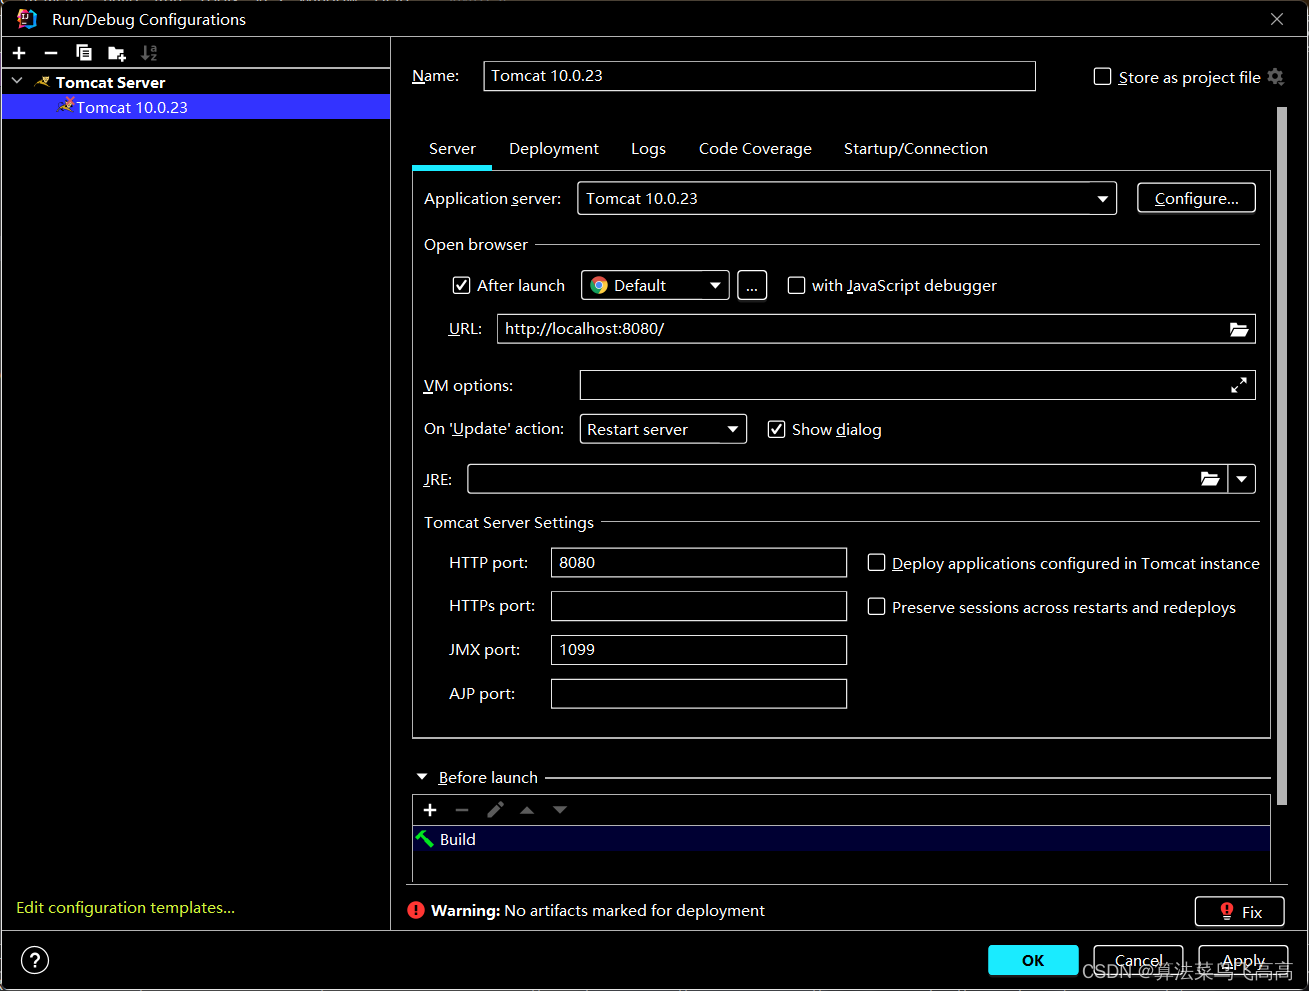Collapse the Tomcat Server tree node
The height and width of the screenshot is (991, 1309).
coord(17,81)
